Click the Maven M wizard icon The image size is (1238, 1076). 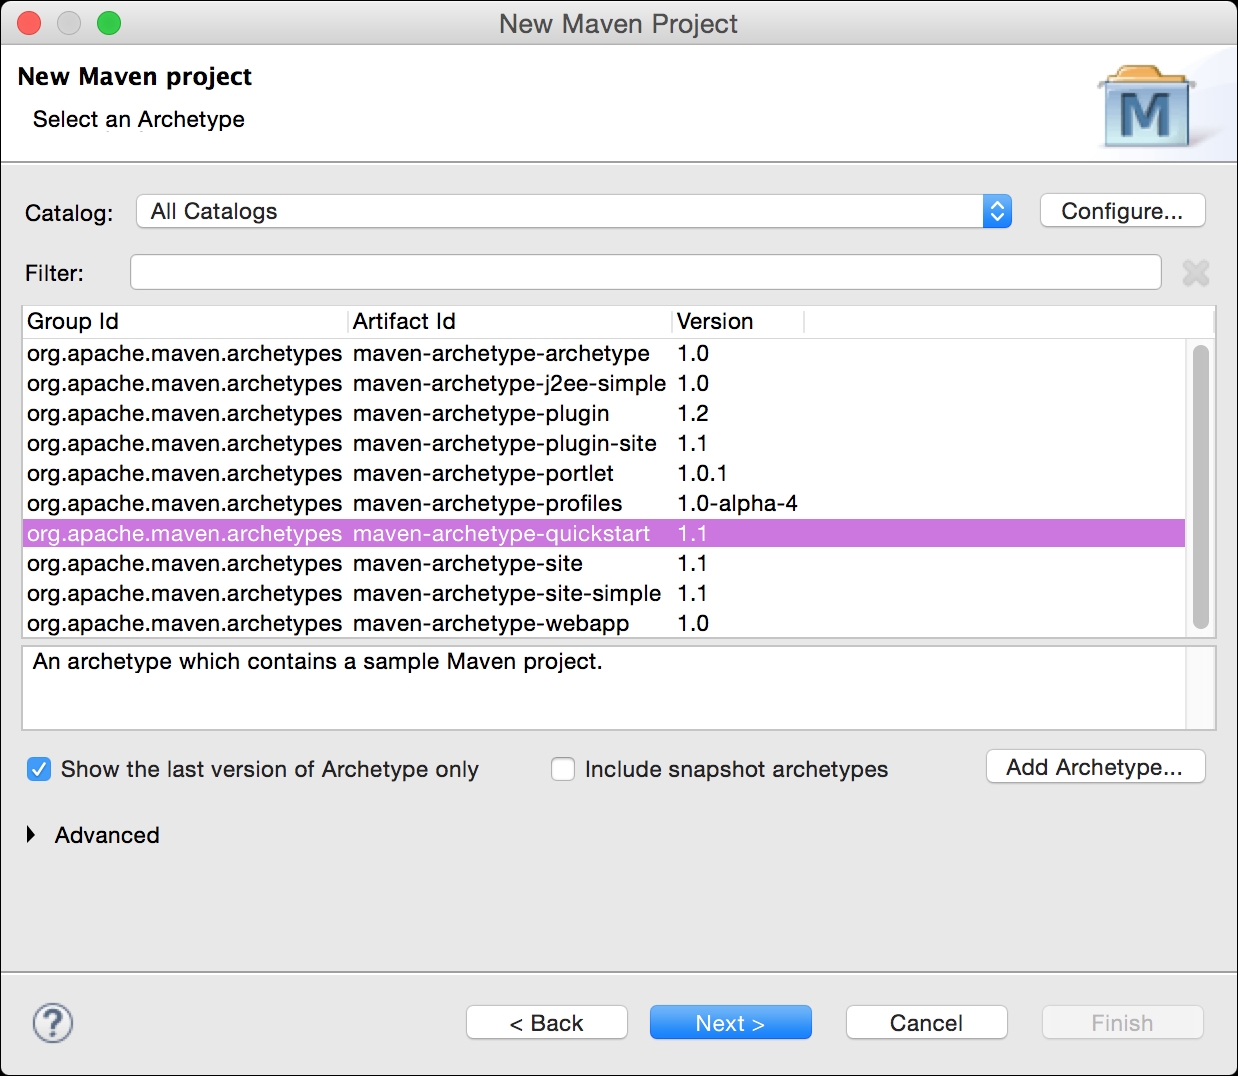click(1146, 108)
